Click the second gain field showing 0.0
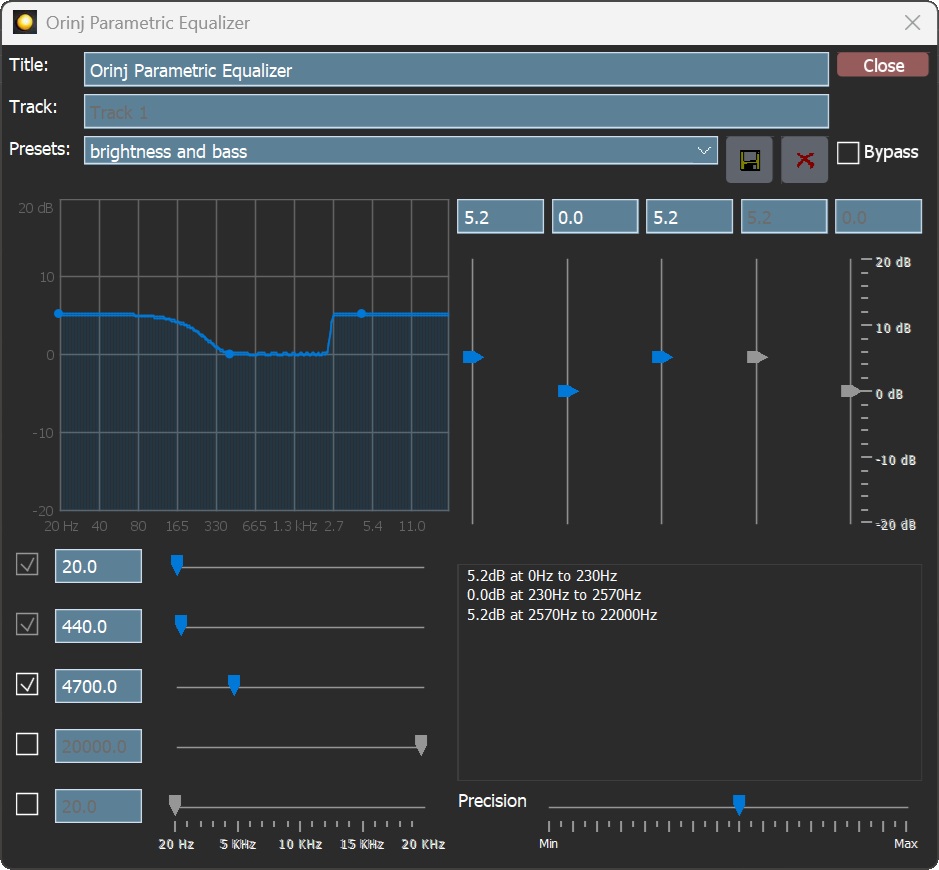The image size is (939, 870). 594,217
